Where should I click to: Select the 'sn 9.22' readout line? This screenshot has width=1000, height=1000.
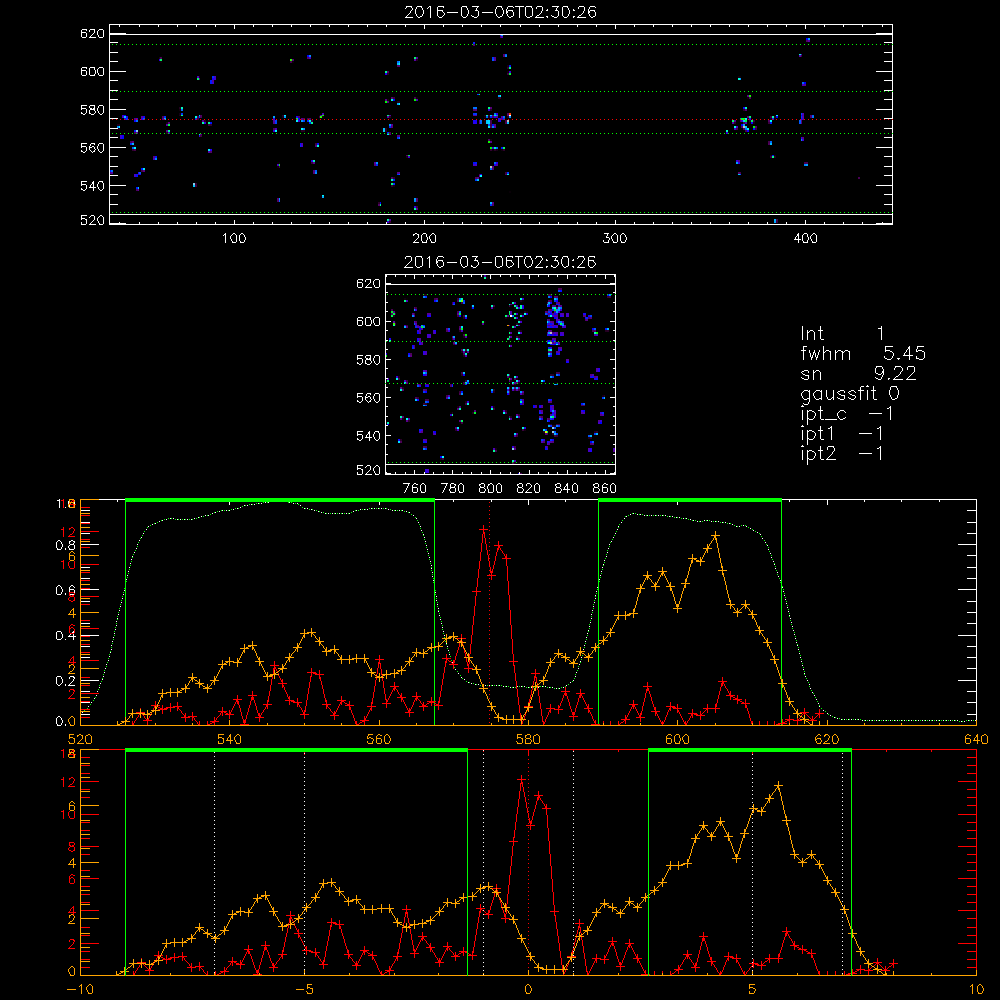tap(858, 373)
